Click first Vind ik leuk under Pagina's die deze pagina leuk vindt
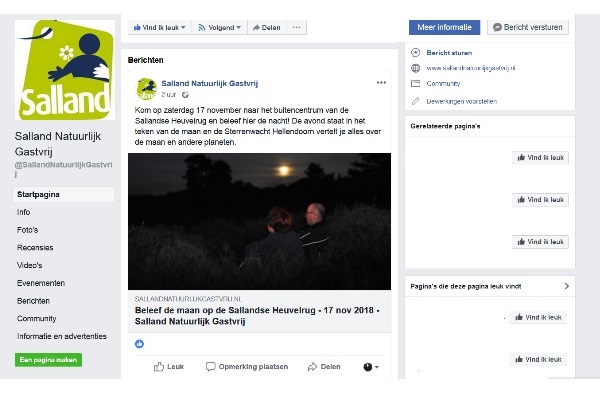 pos(538,317)
